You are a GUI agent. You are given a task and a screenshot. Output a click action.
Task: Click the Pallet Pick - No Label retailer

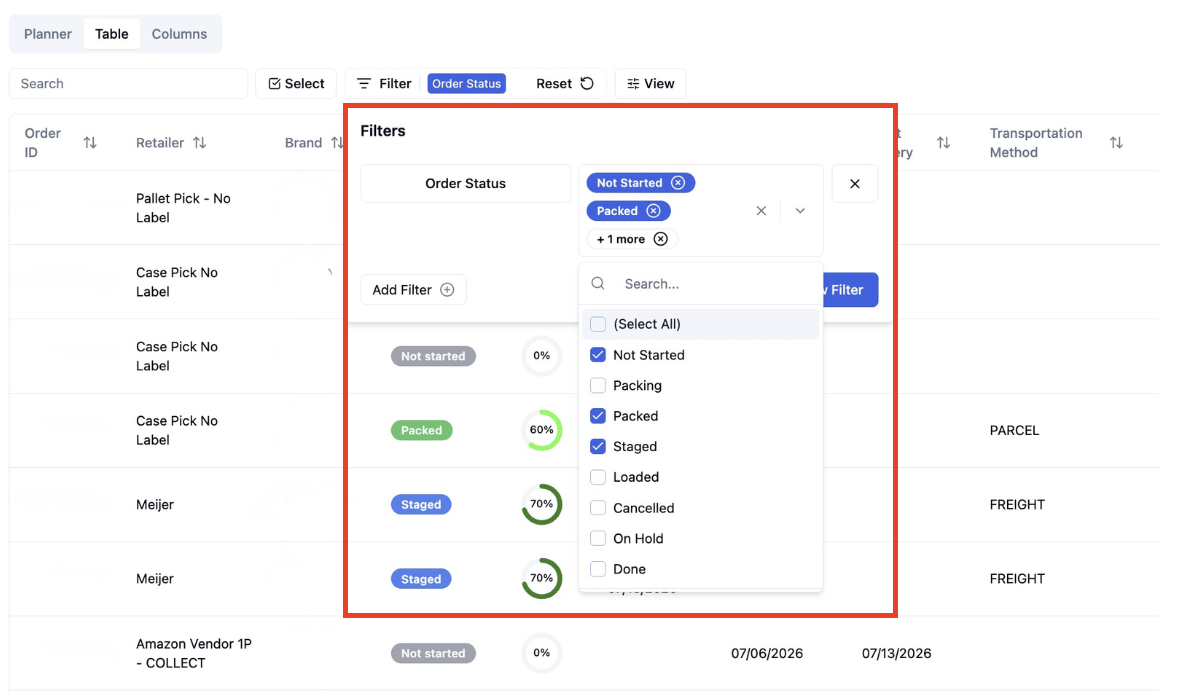(x=184, y=208)
